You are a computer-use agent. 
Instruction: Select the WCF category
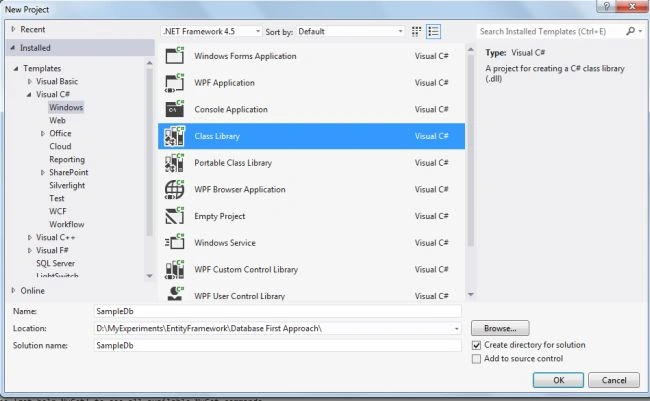(x=58, y=211)
